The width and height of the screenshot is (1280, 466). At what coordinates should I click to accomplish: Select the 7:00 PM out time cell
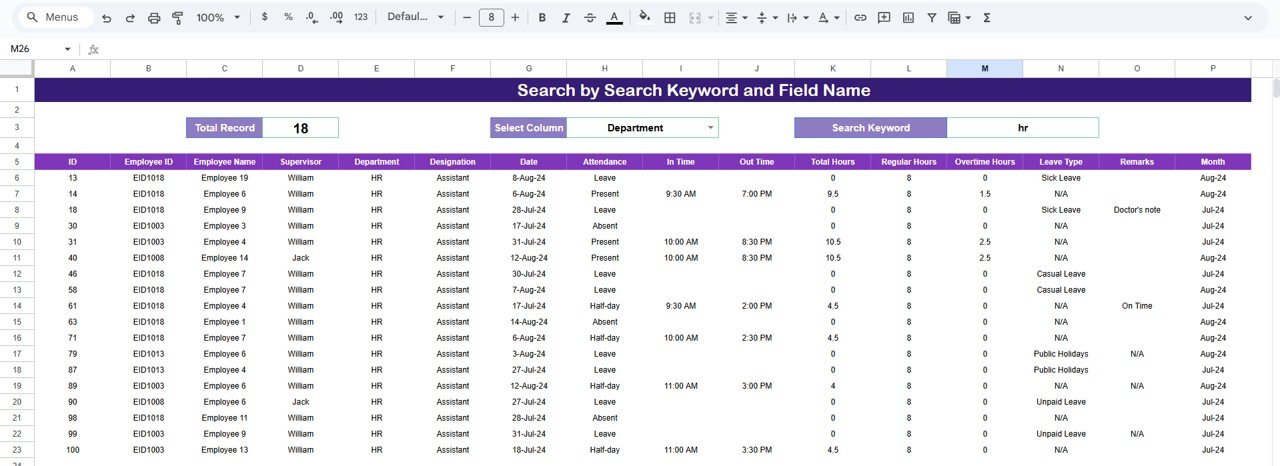point(756,194)
